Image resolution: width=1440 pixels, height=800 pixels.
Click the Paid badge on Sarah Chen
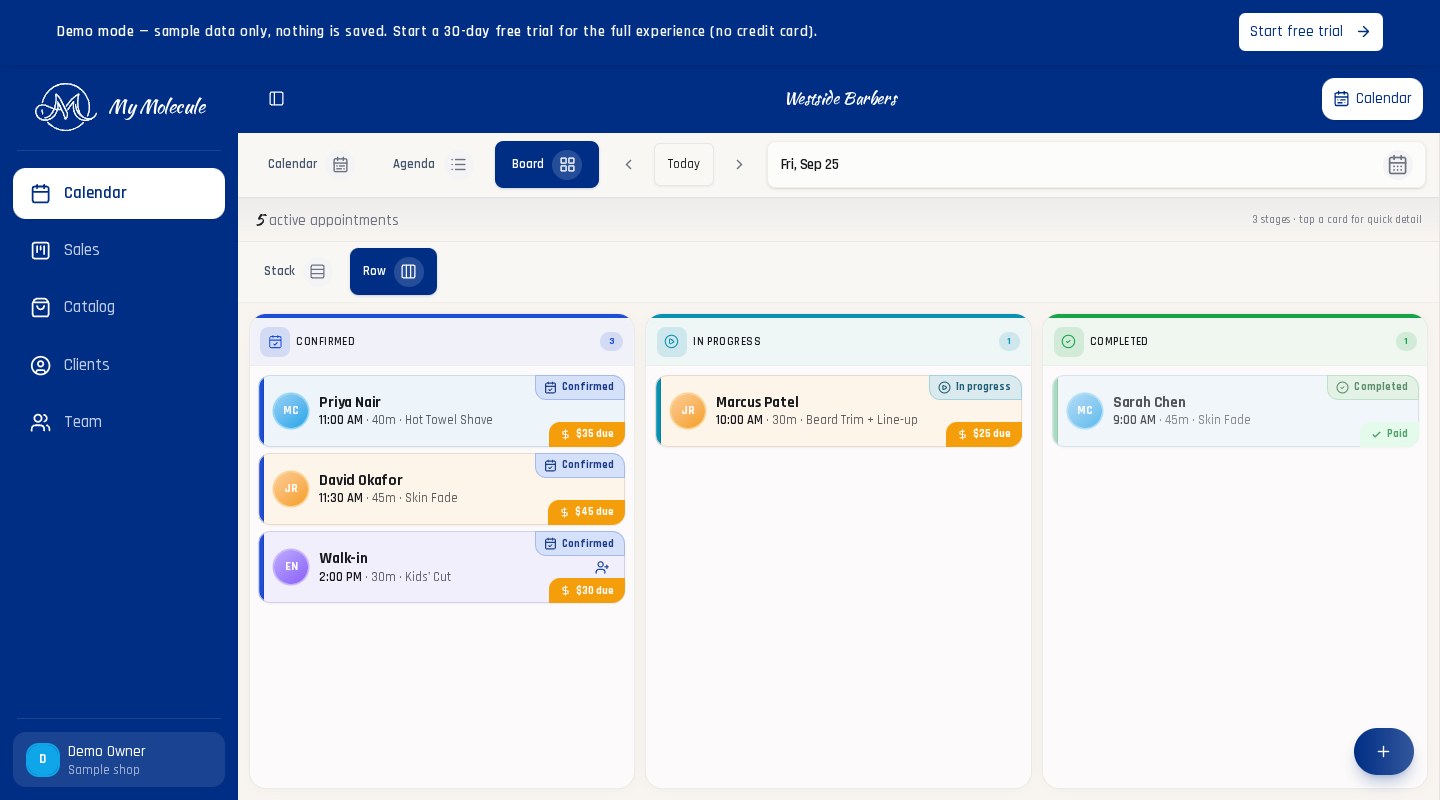[x=1390, y=434]
